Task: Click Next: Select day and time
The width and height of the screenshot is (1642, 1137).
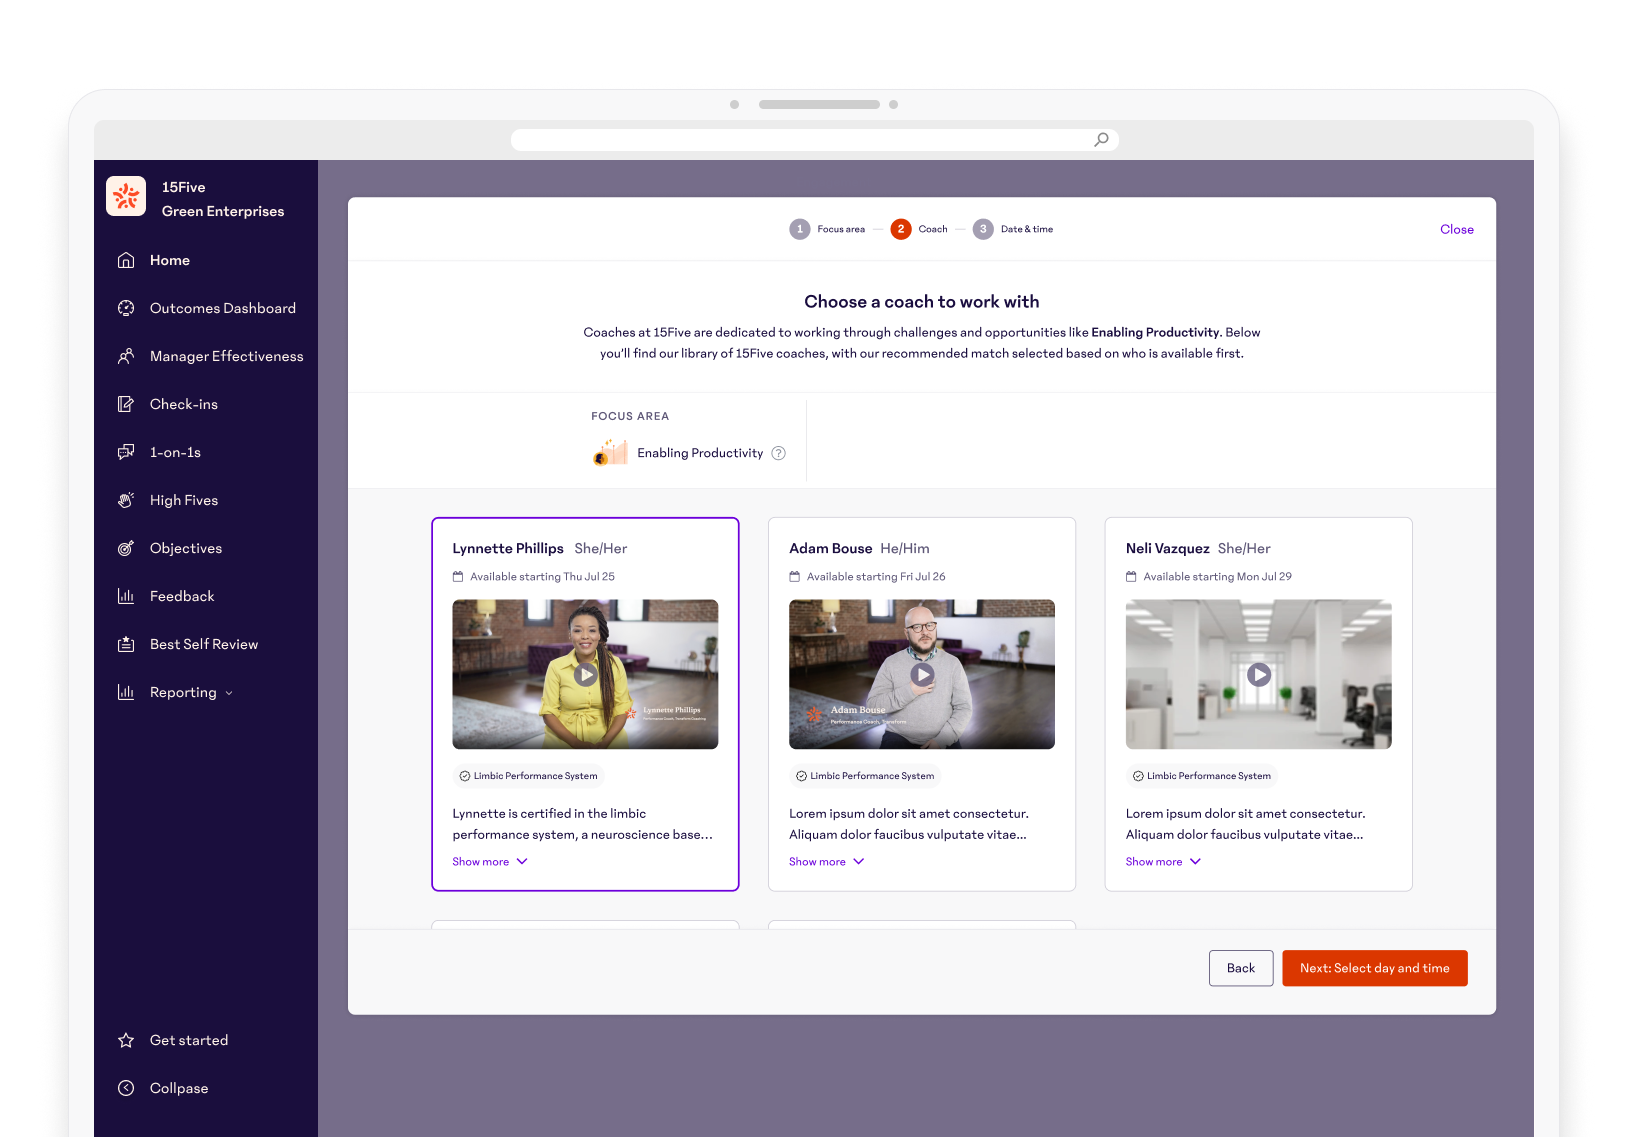Action: [1375, 968]
